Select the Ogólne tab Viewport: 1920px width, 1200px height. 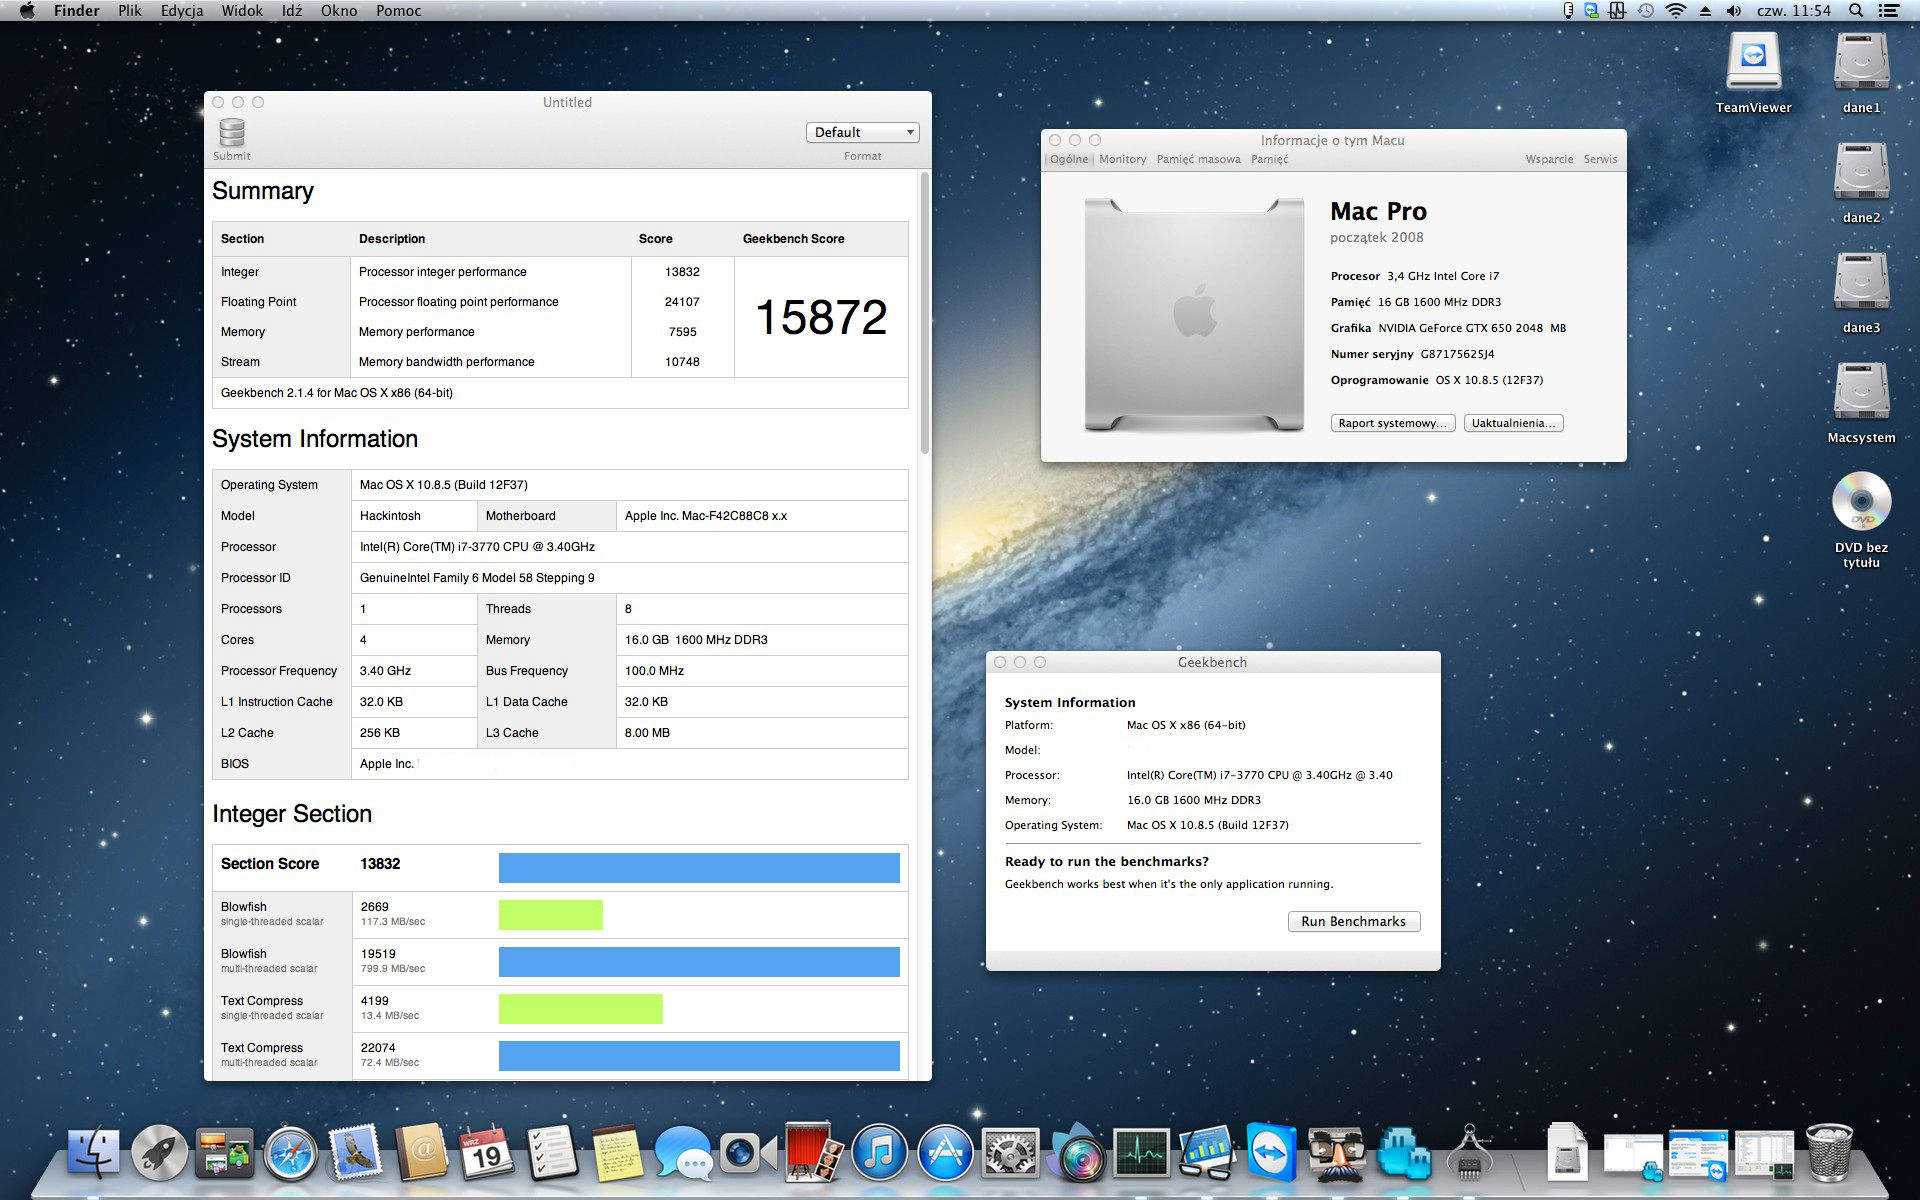pos(1069,159)
